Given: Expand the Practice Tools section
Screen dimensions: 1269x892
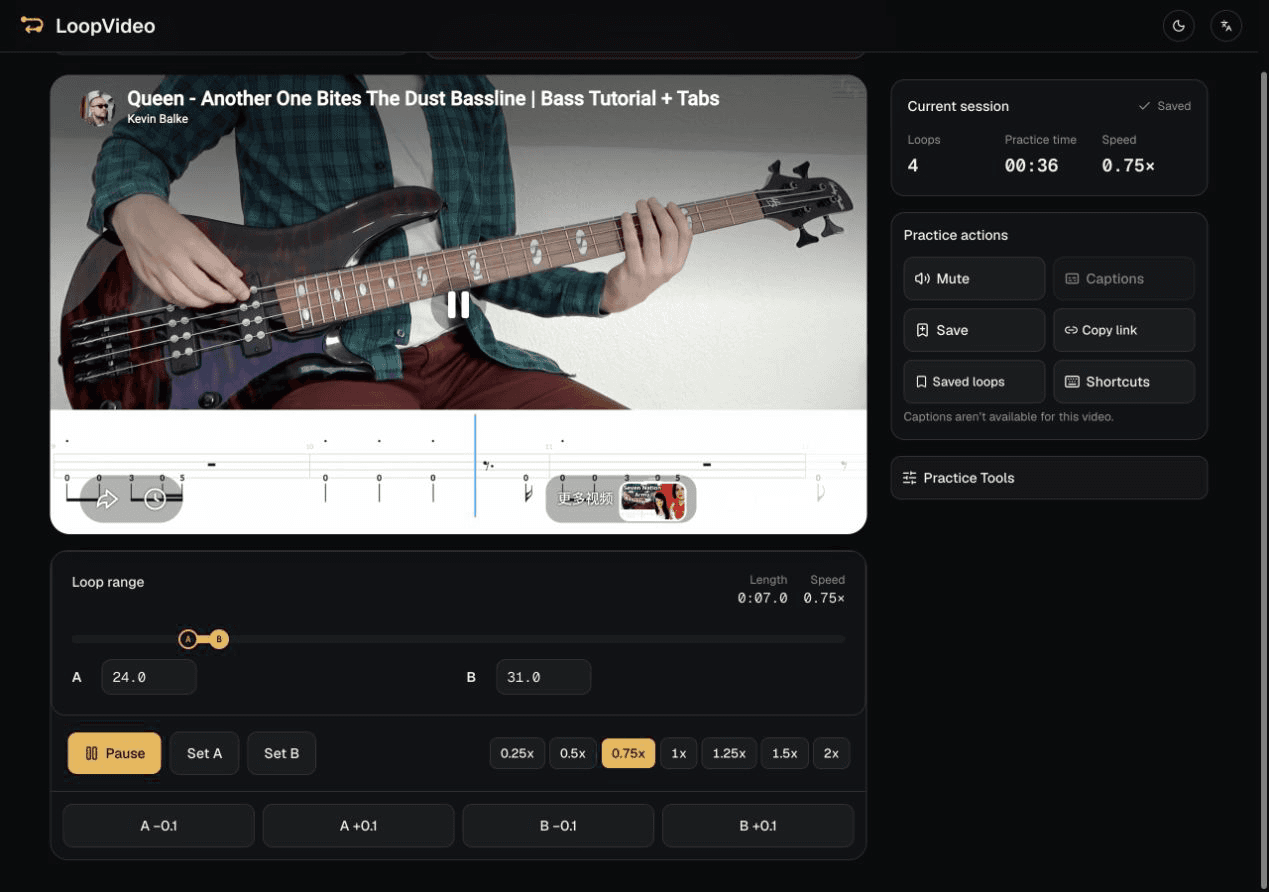Looking at the screenshot, I should click(1049, 478).
